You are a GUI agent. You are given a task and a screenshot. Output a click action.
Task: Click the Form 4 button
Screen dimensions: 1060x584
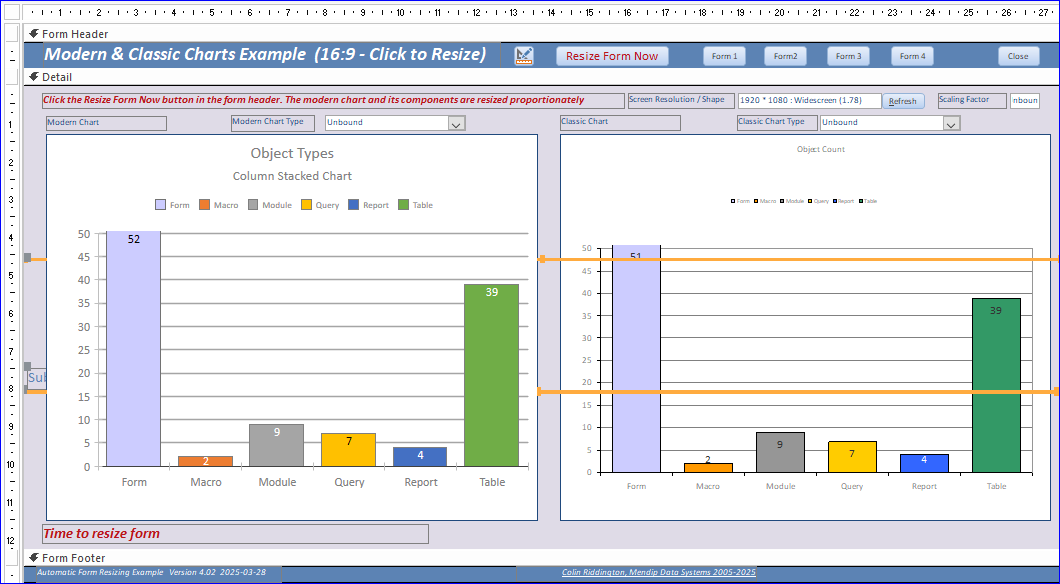912,56
